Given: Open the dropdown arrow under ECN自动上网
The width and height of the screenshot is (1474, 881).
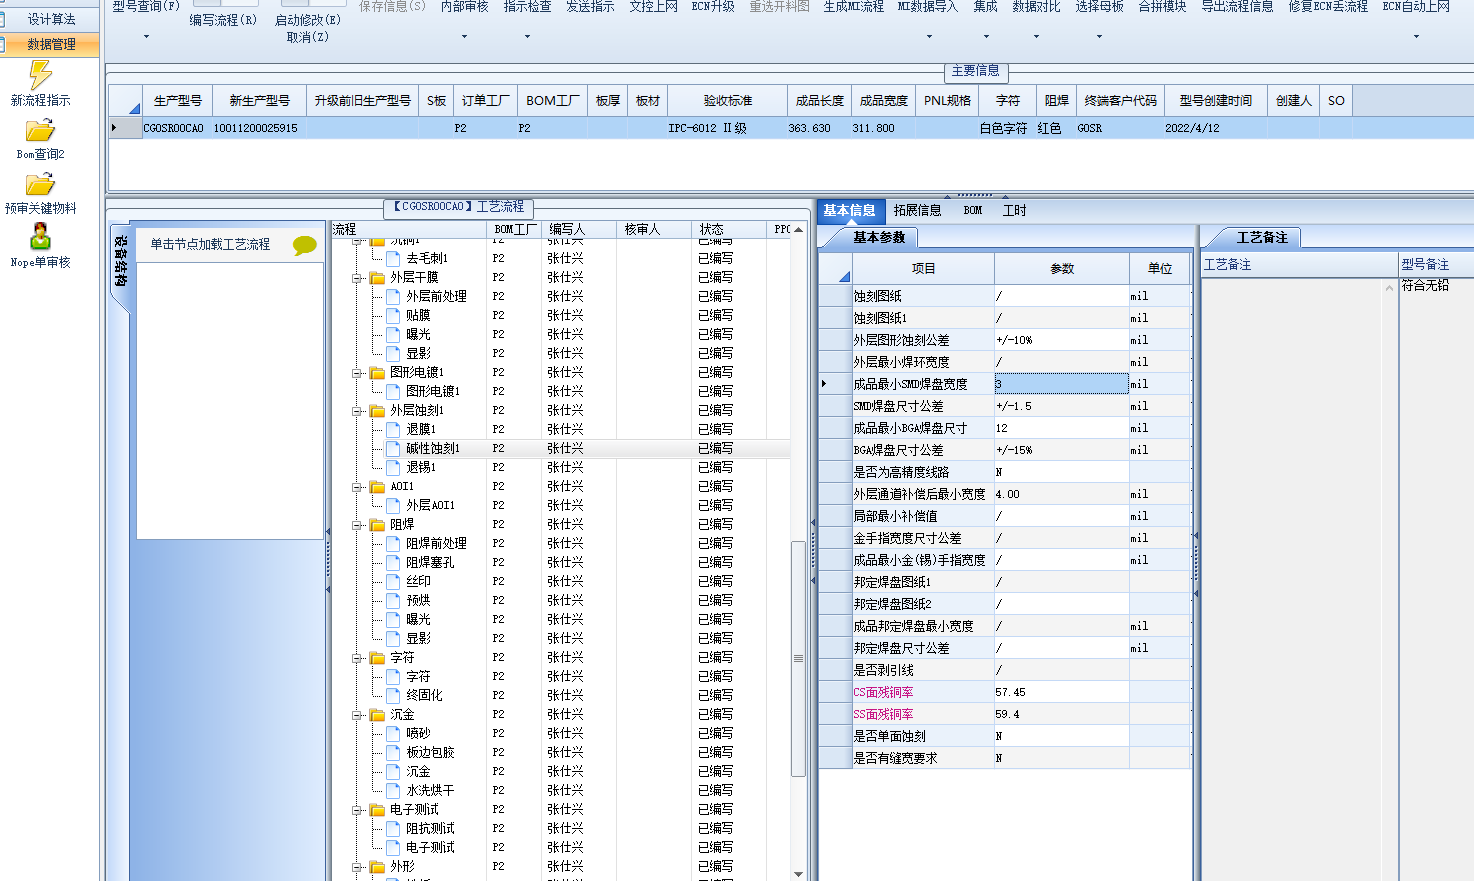Looking at the screenshot, I should 1416,37.
